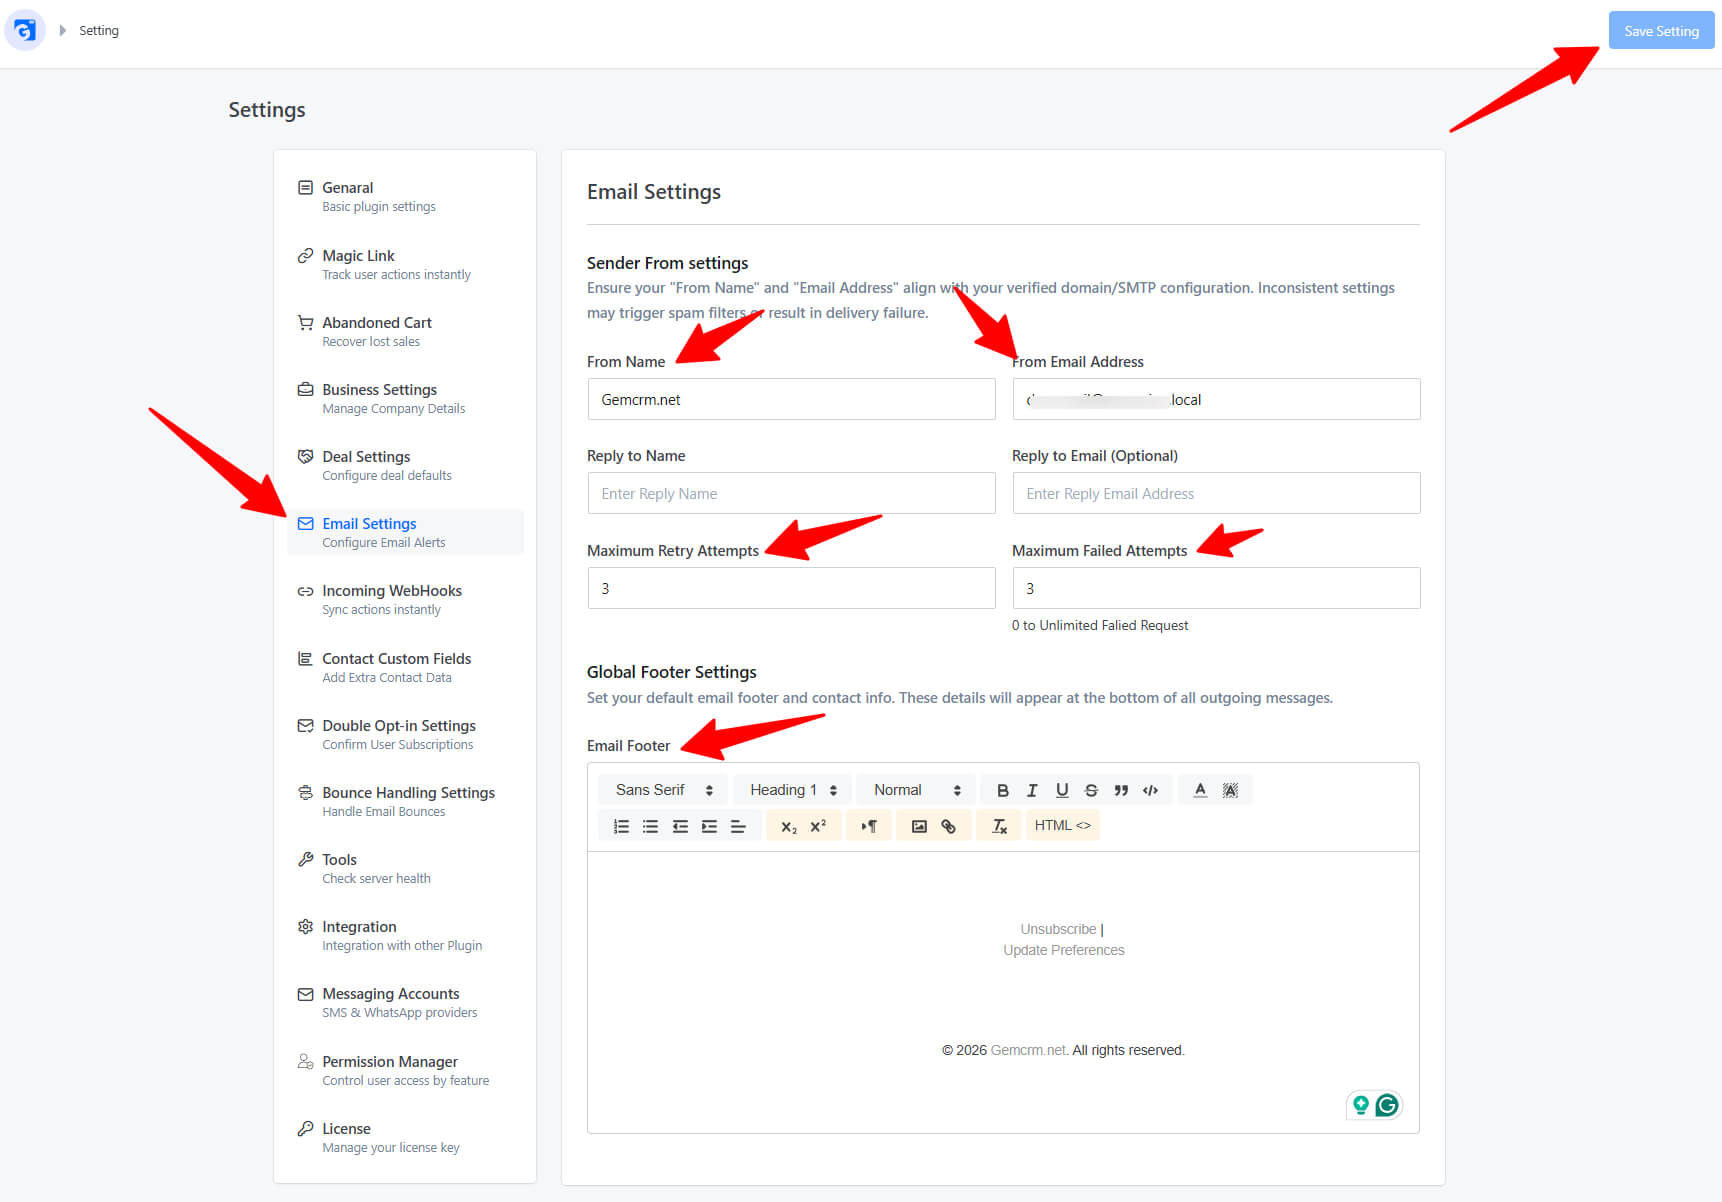The image size is (1722, 1202).
Task: Go to Magic Link settings
Action: pos(405,264)
